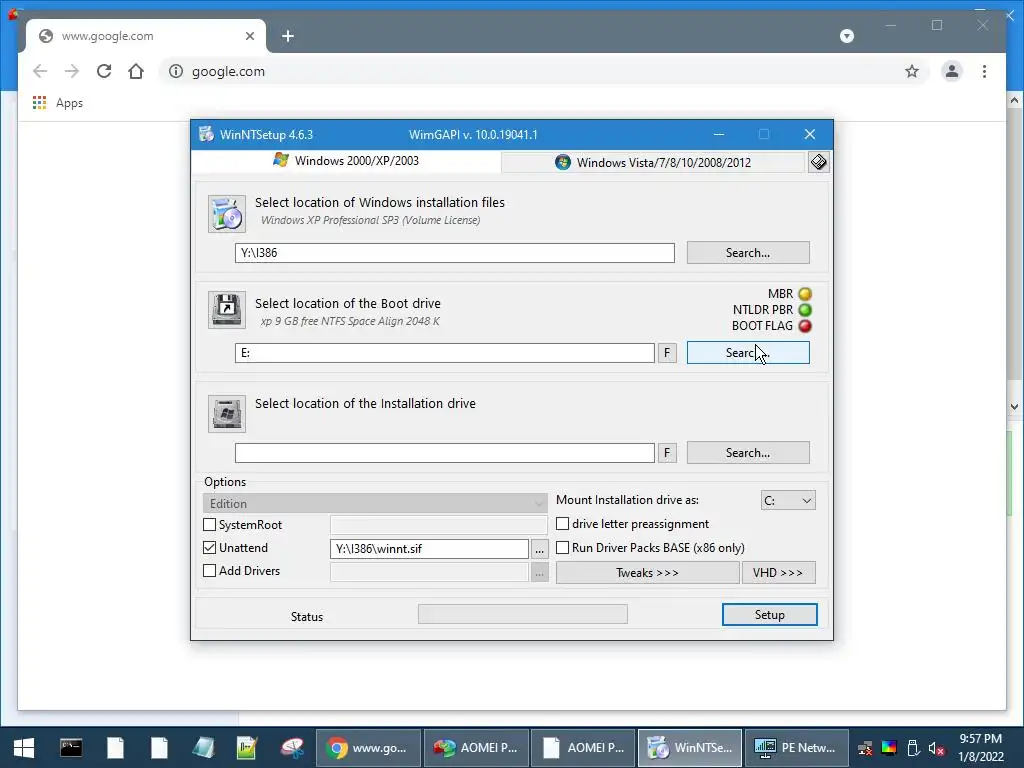
Task: Enable Run Driver Packs BASE checkbox
Action: pyautogui.click(x=562, y=547)
